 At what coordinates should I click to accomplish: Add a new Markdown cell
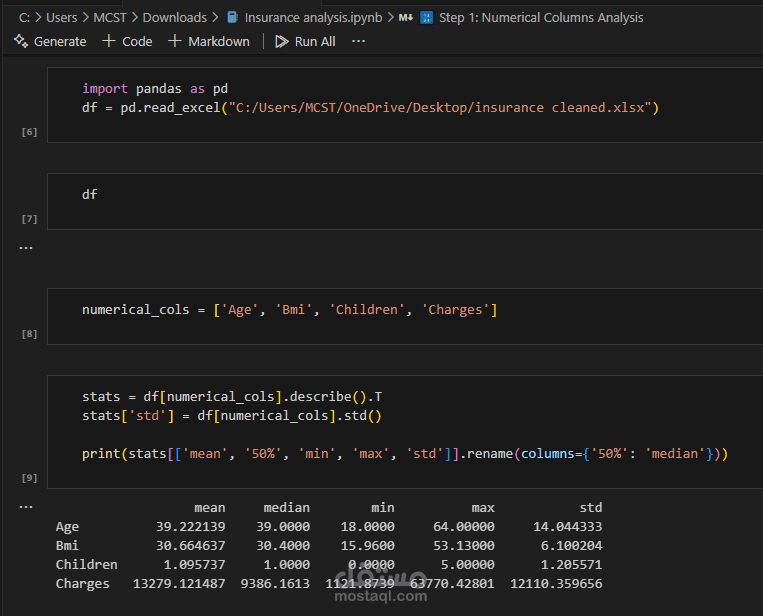(x=209, y=41)
